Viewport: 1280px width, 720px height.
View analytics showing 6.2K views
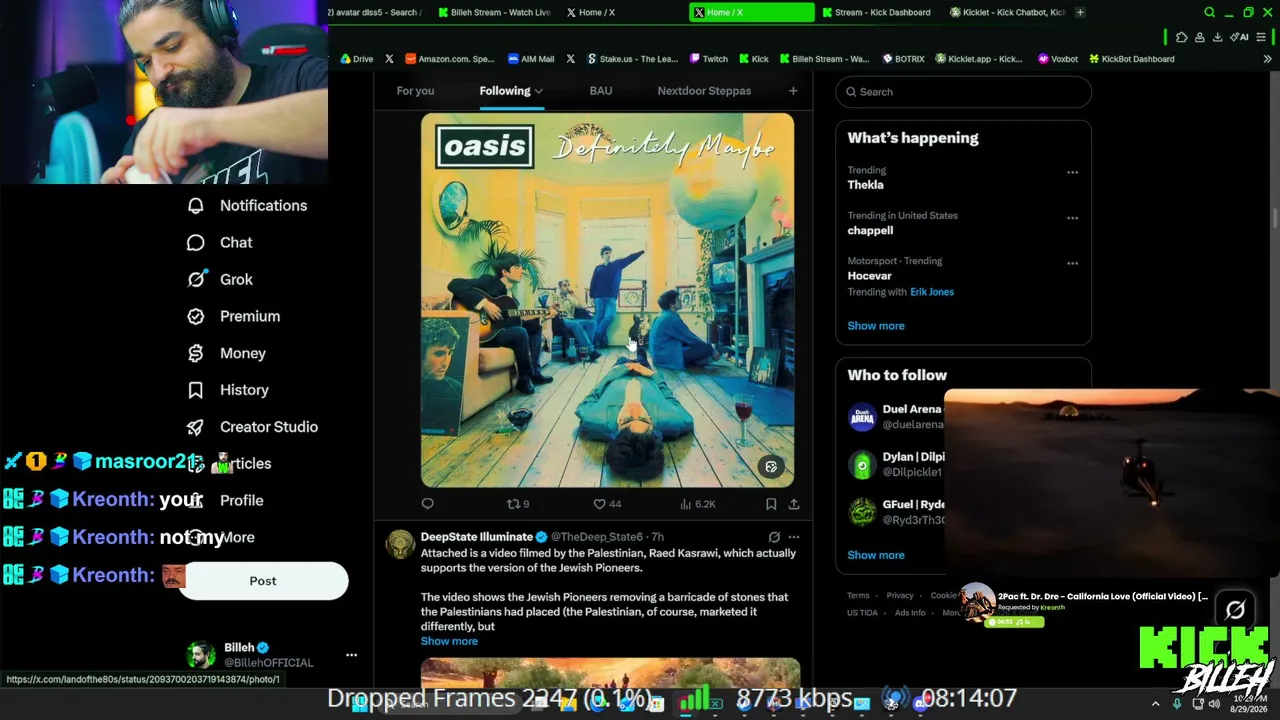click(698, 504)
